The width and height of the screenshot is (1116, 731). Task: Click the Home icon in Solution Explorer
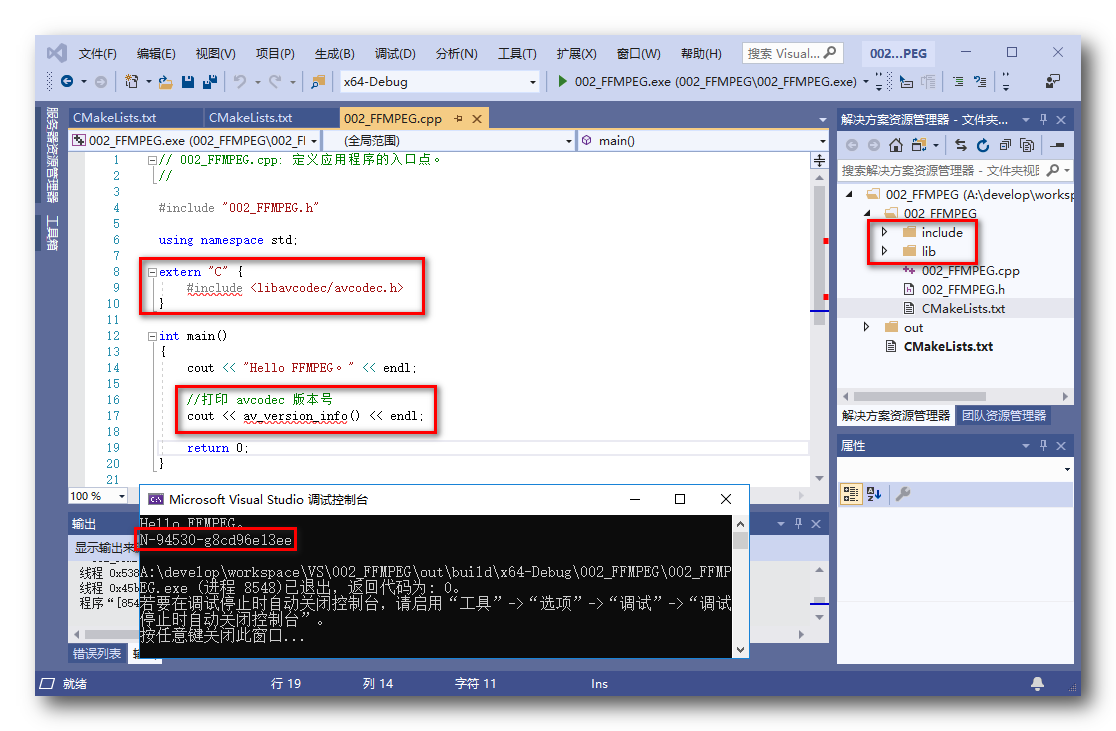[x=896, y=145]
